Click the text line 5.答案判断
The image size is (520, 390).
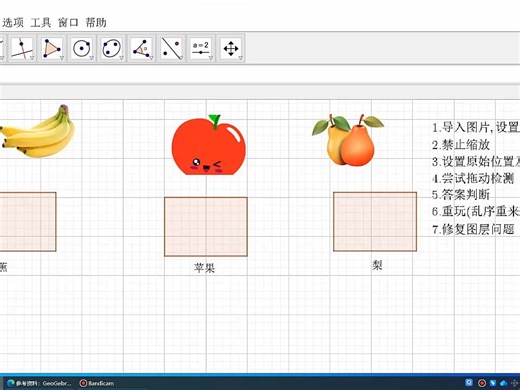(461, 195)
